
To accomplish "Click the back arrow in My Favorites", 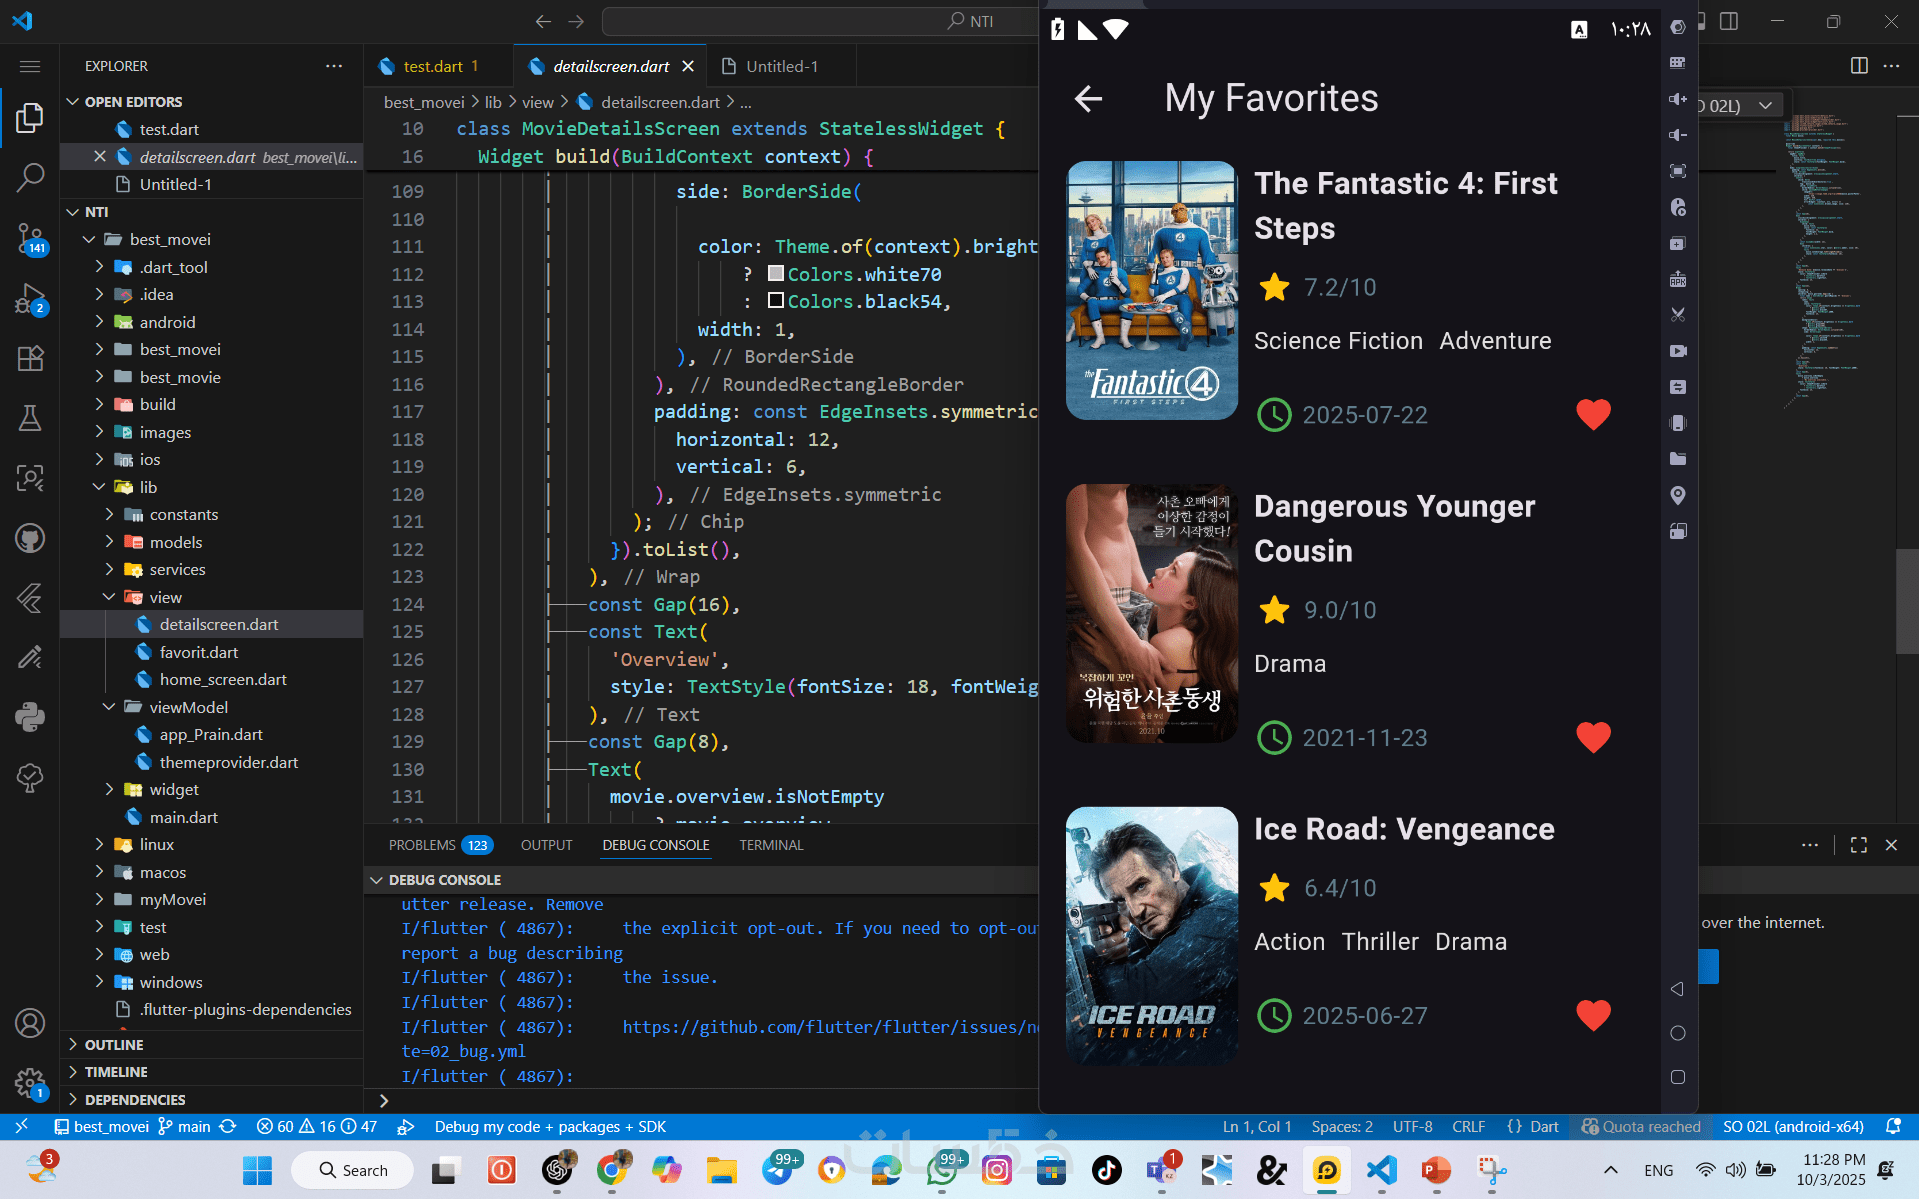I will point(1088,98).
